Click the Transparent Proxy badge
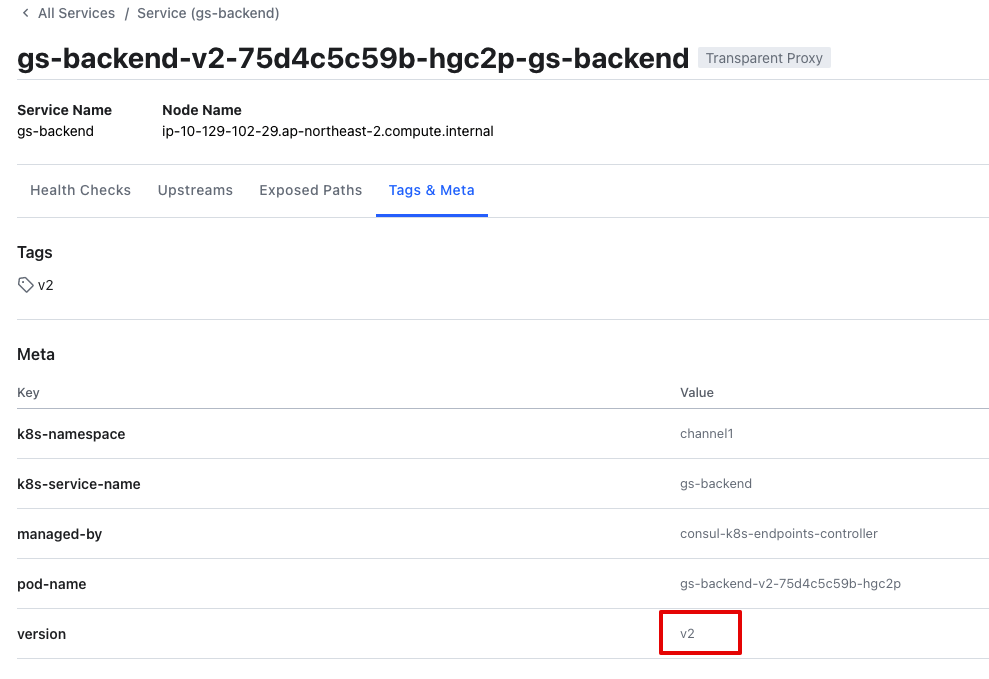 coord(764,58)
